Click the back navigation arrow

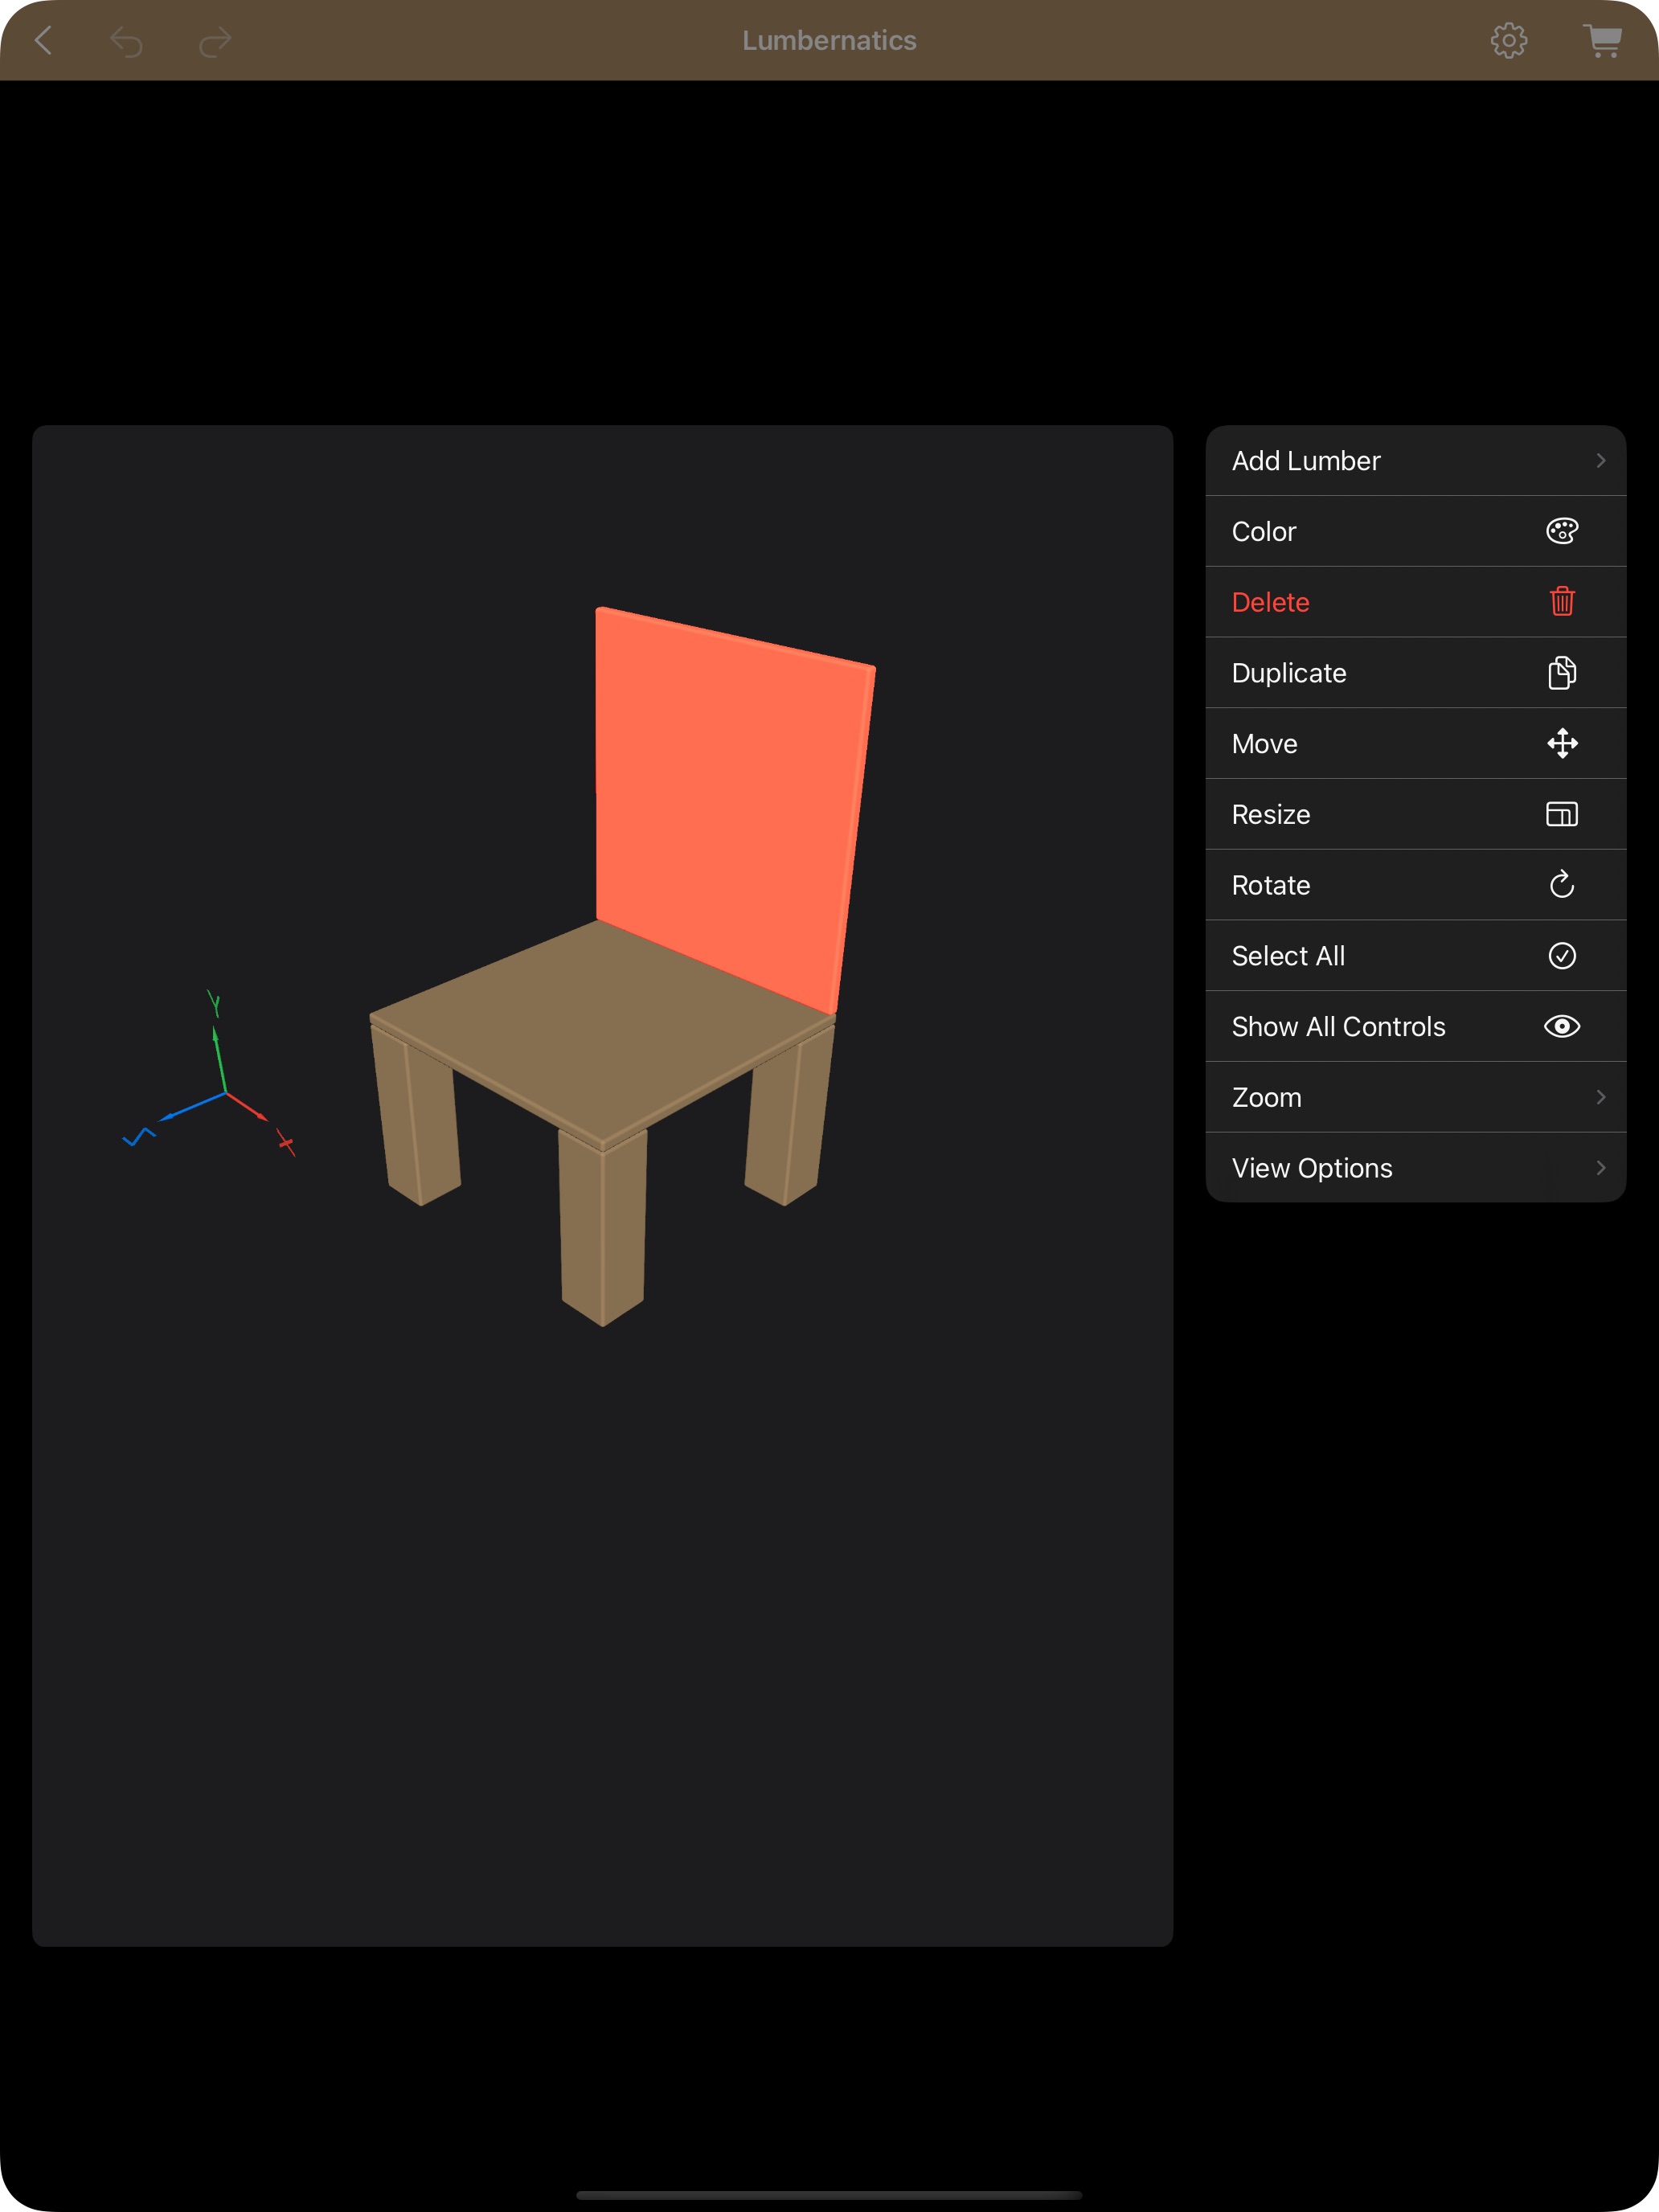click(x=44, y=40)
